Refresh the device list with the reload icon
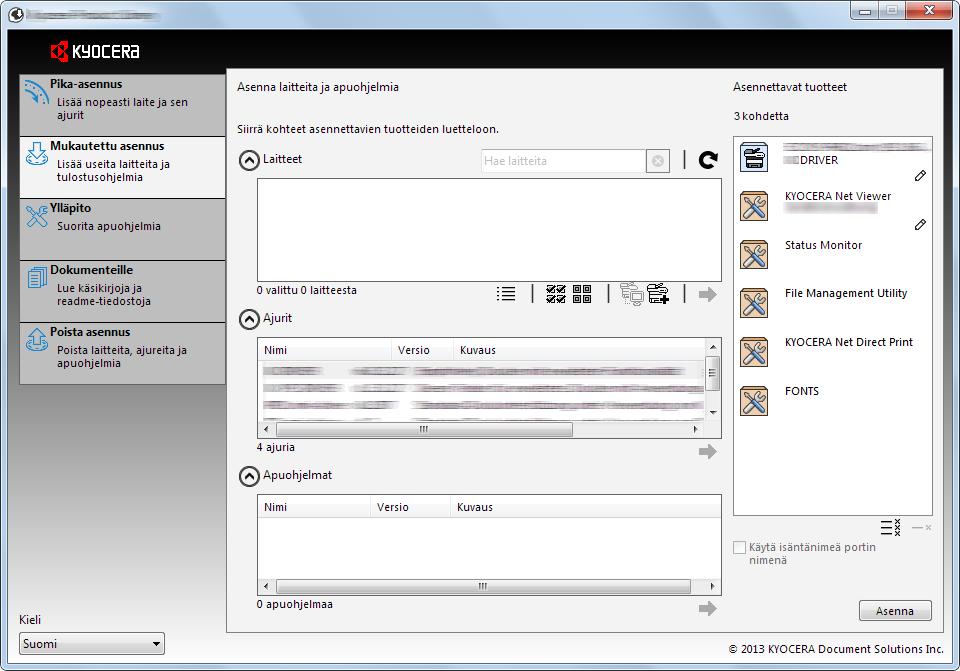 (708, 160)
